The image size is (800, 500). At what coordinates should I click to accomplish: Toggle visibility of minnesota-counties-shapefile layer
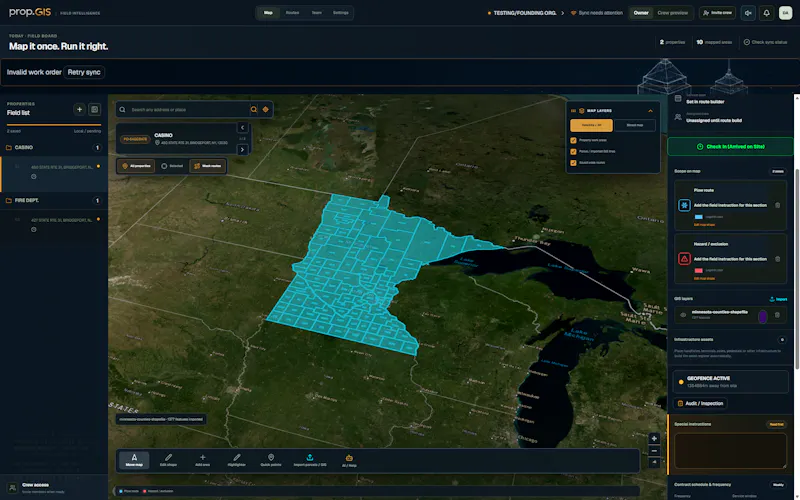(683, 315)
